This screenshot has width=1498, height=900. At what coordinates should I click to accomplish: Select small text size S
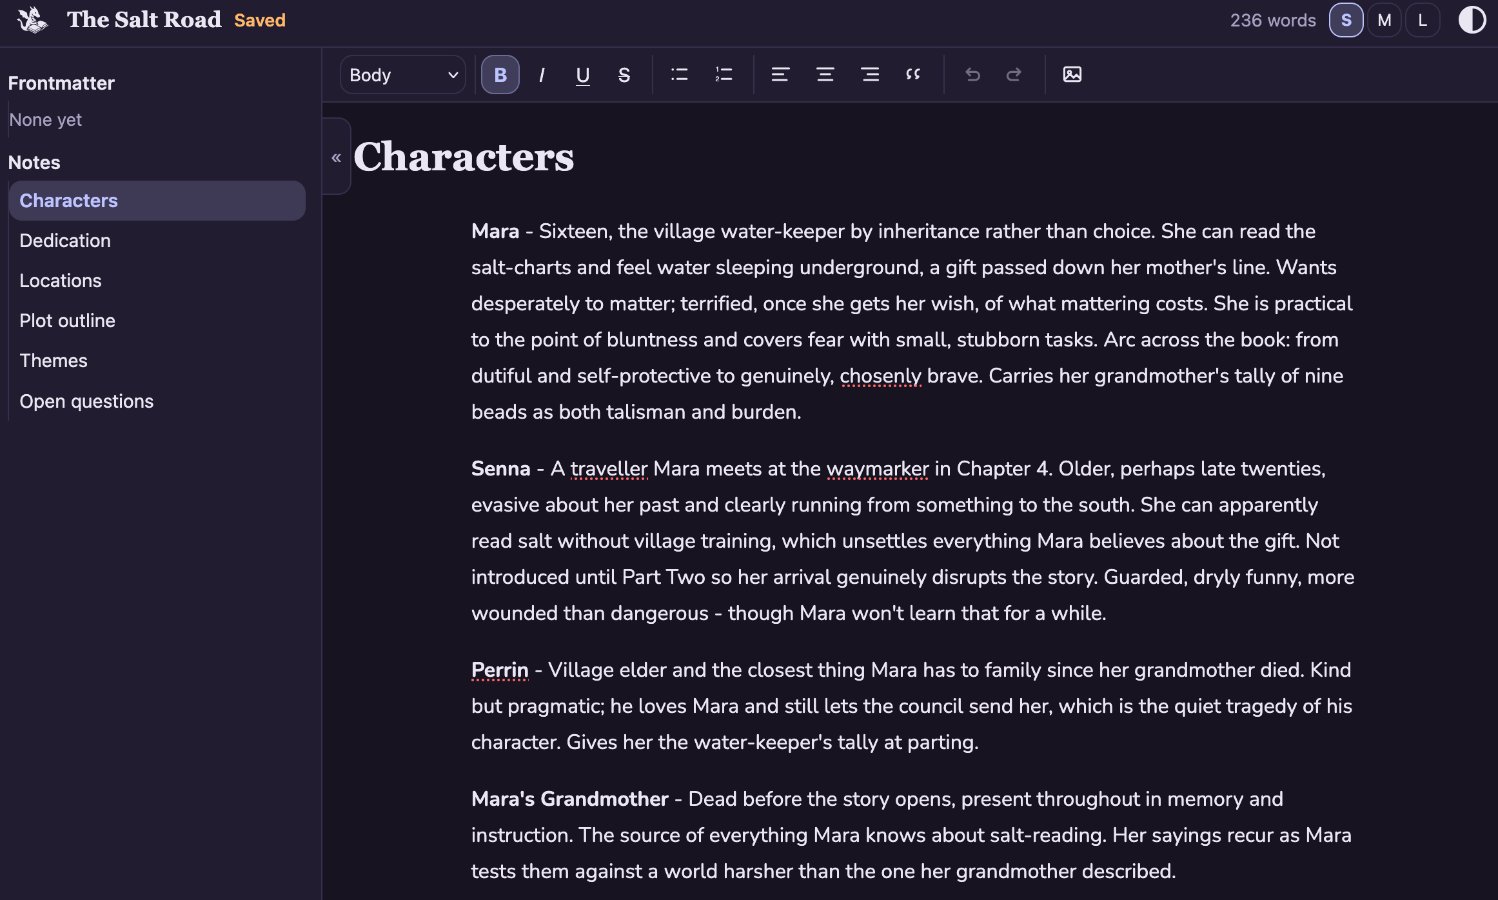(x=1346, y=20)
